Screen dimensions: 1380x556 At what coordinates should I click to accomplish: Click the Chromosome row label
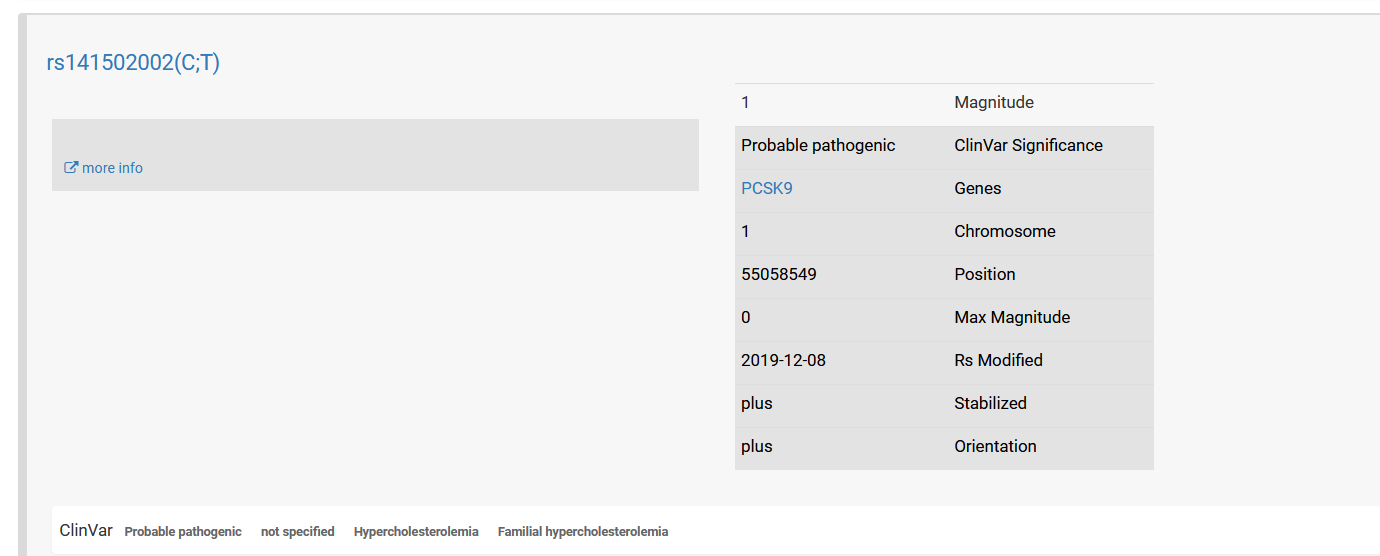point(1005,231)
